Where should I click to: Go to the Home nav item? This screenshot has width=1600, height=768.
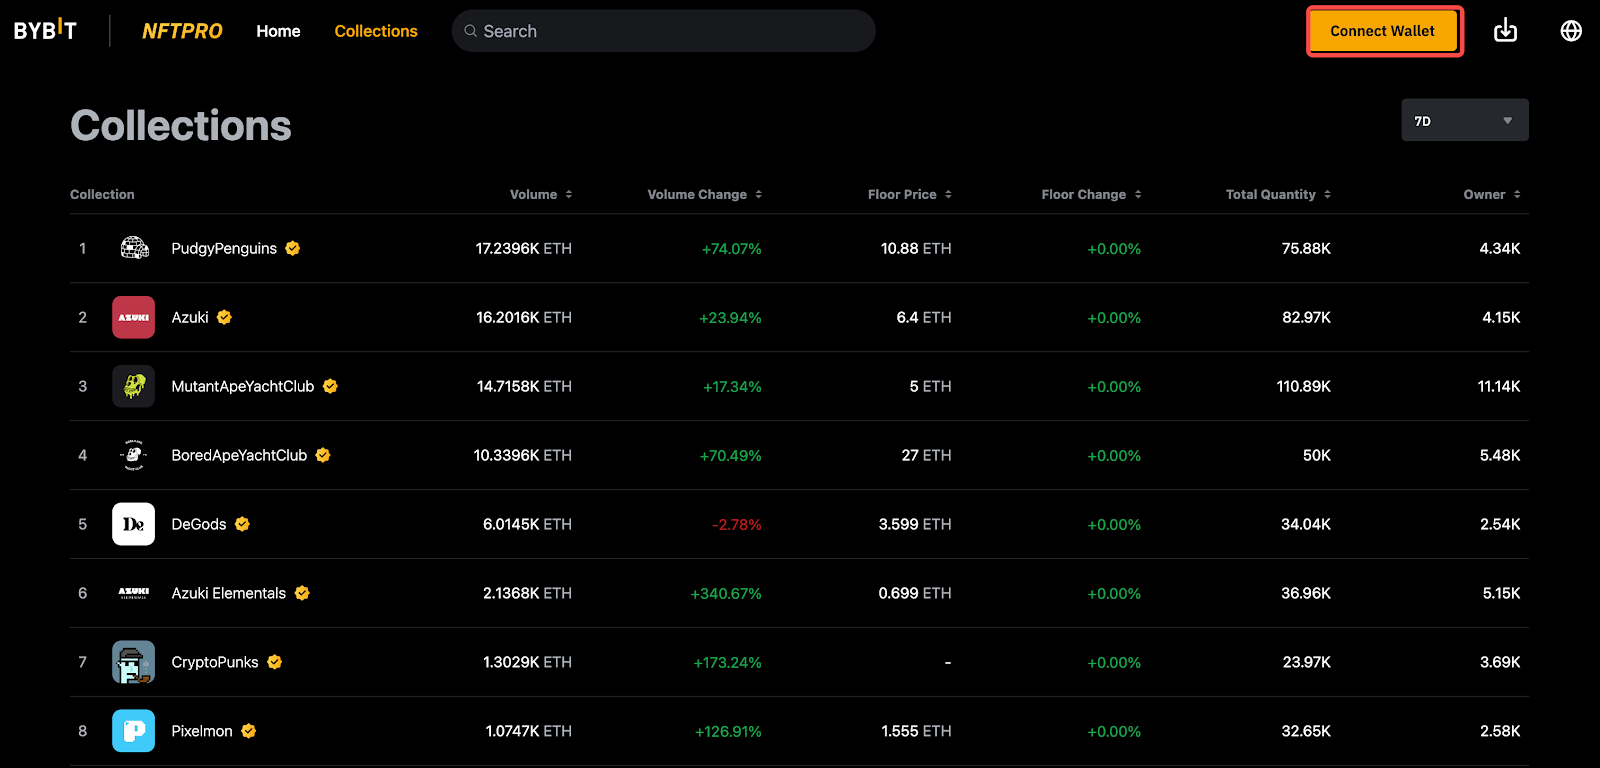(x=278, y=31)
